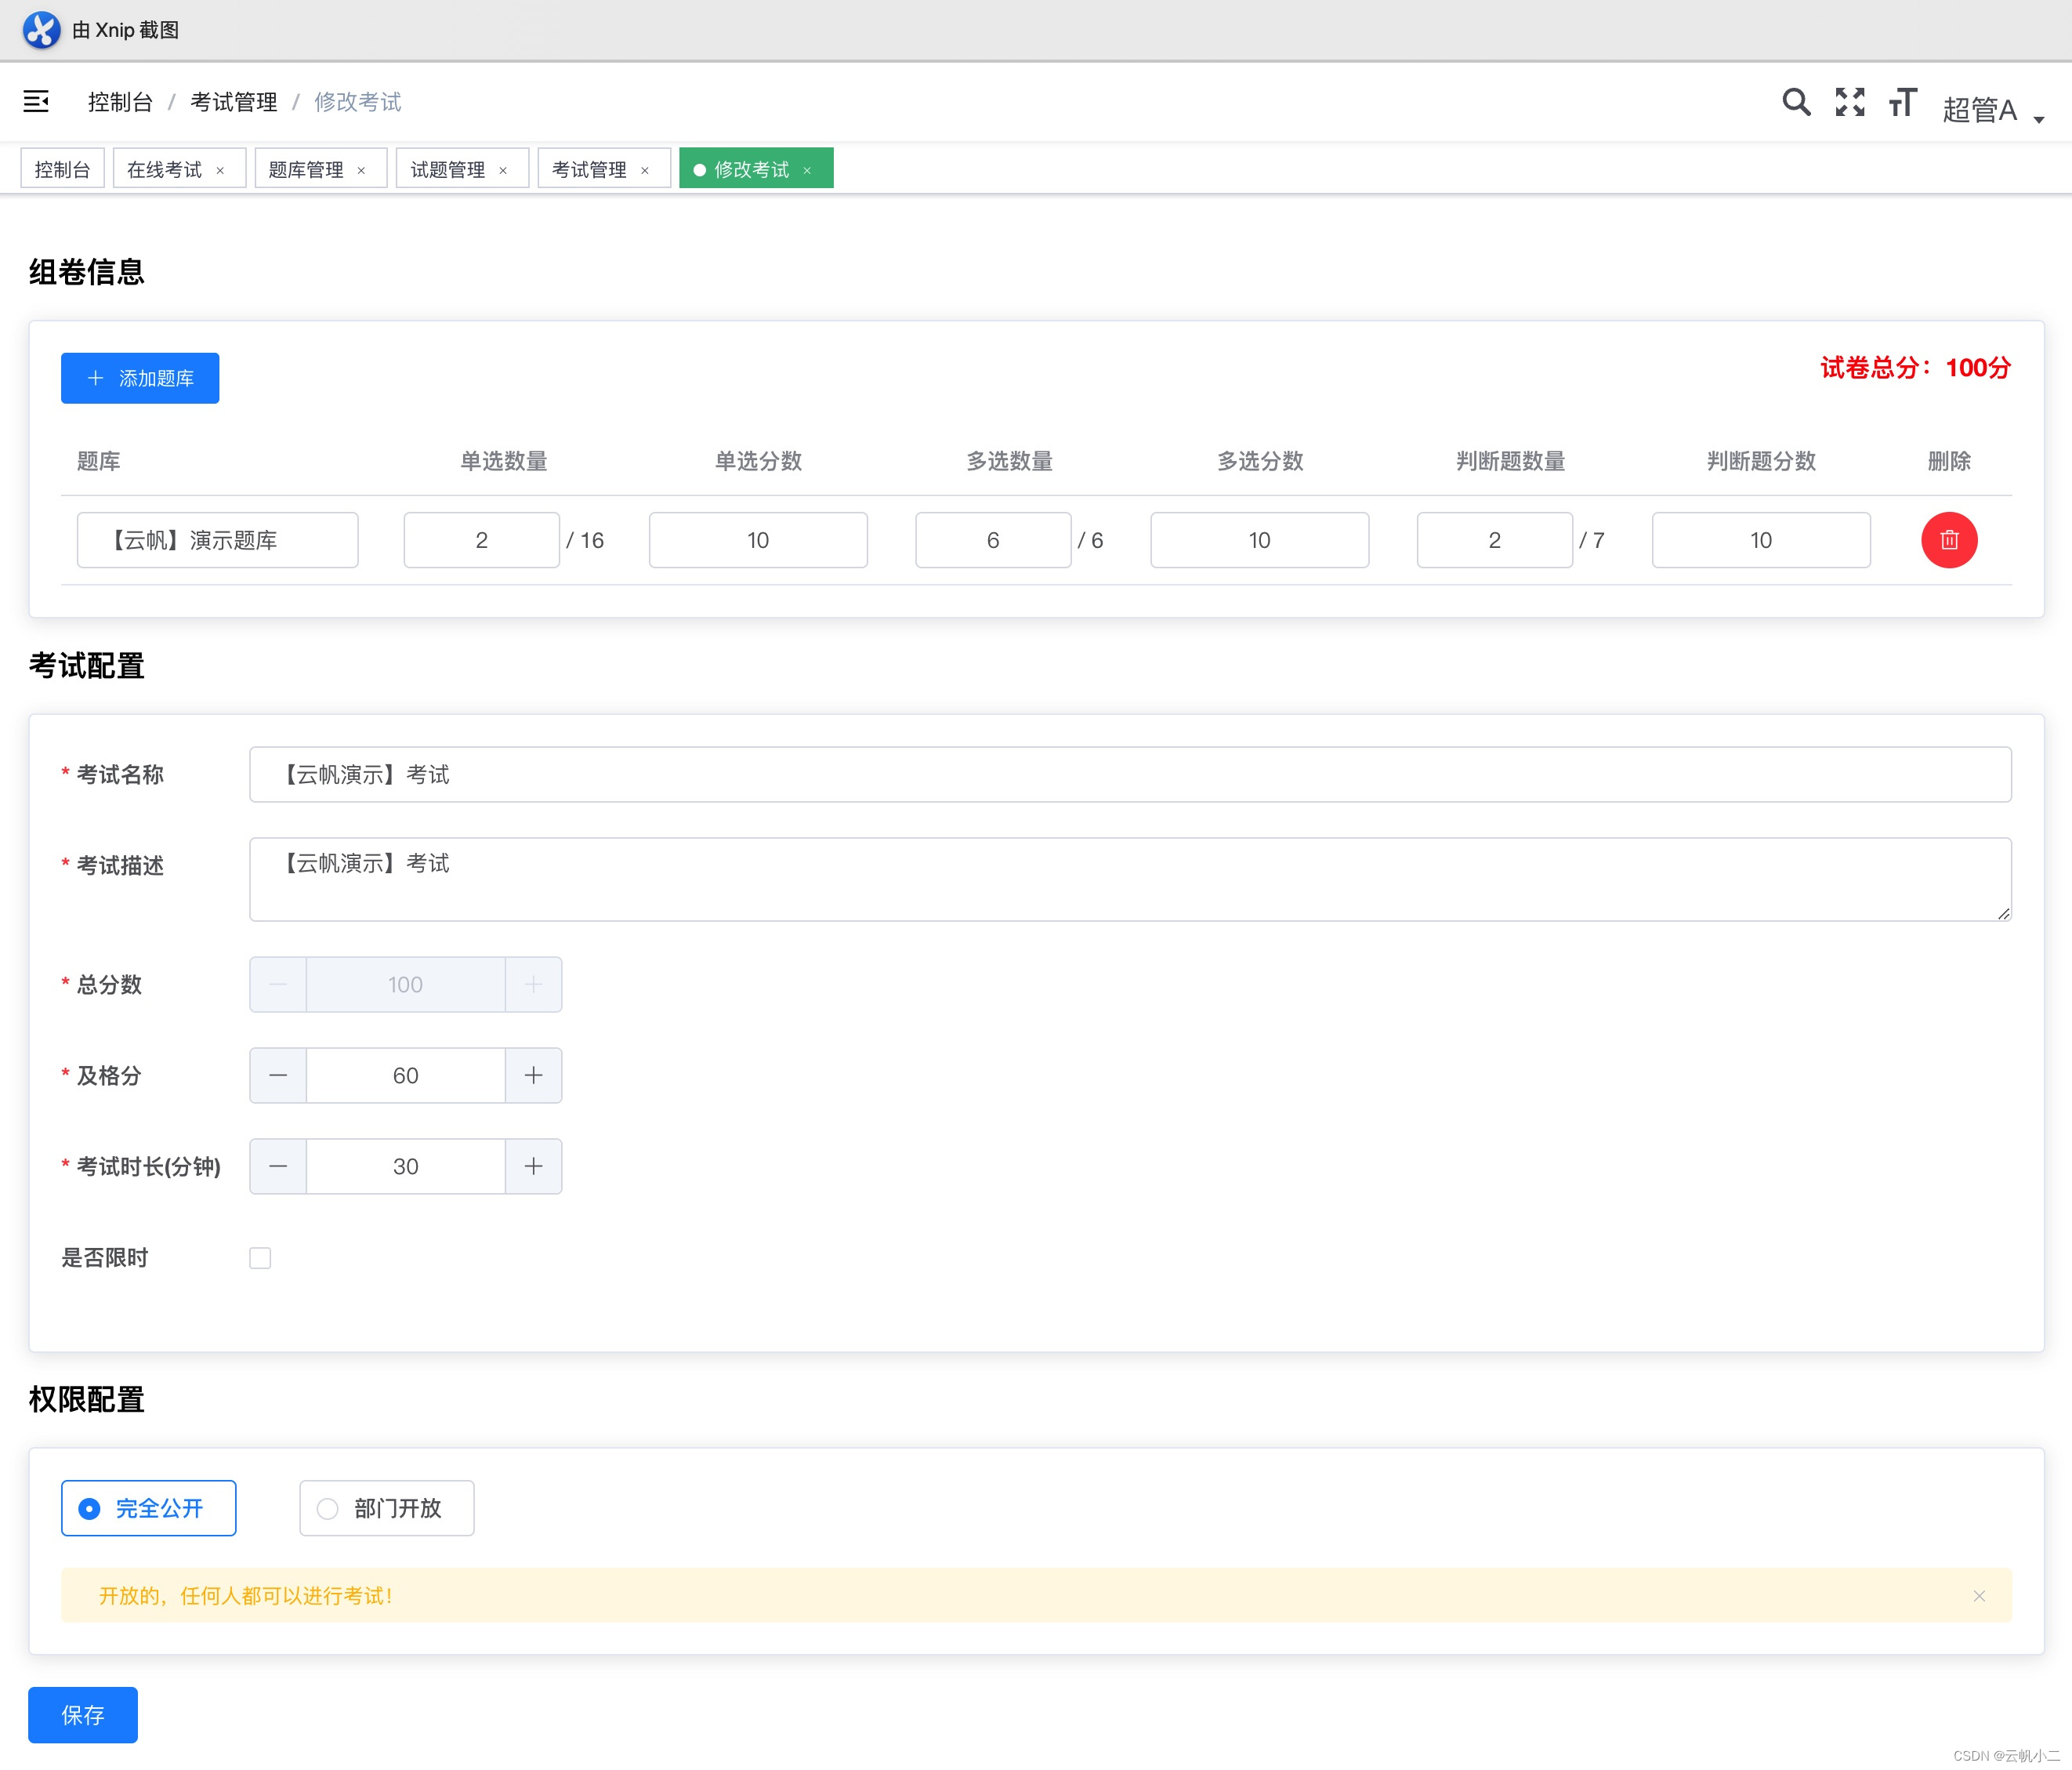Click the 添加题库 button
The height and width of the screenshot is (1770, 2072).
(140, 378)
